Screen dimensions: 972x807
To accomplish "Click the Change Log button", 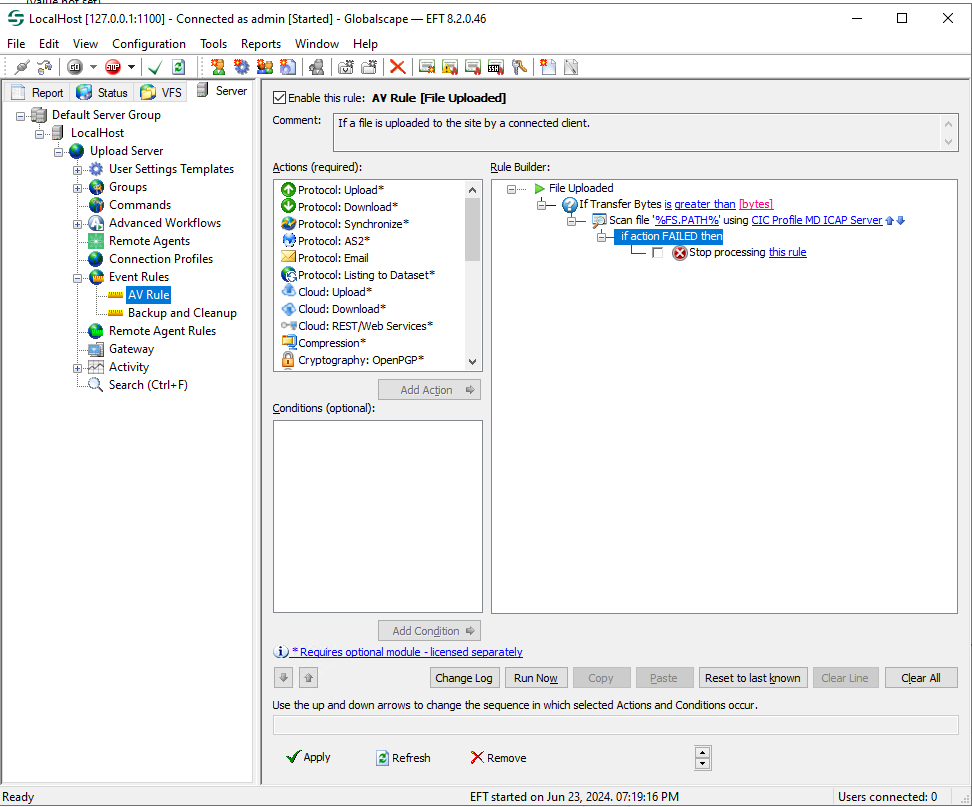I will [464, 677].
